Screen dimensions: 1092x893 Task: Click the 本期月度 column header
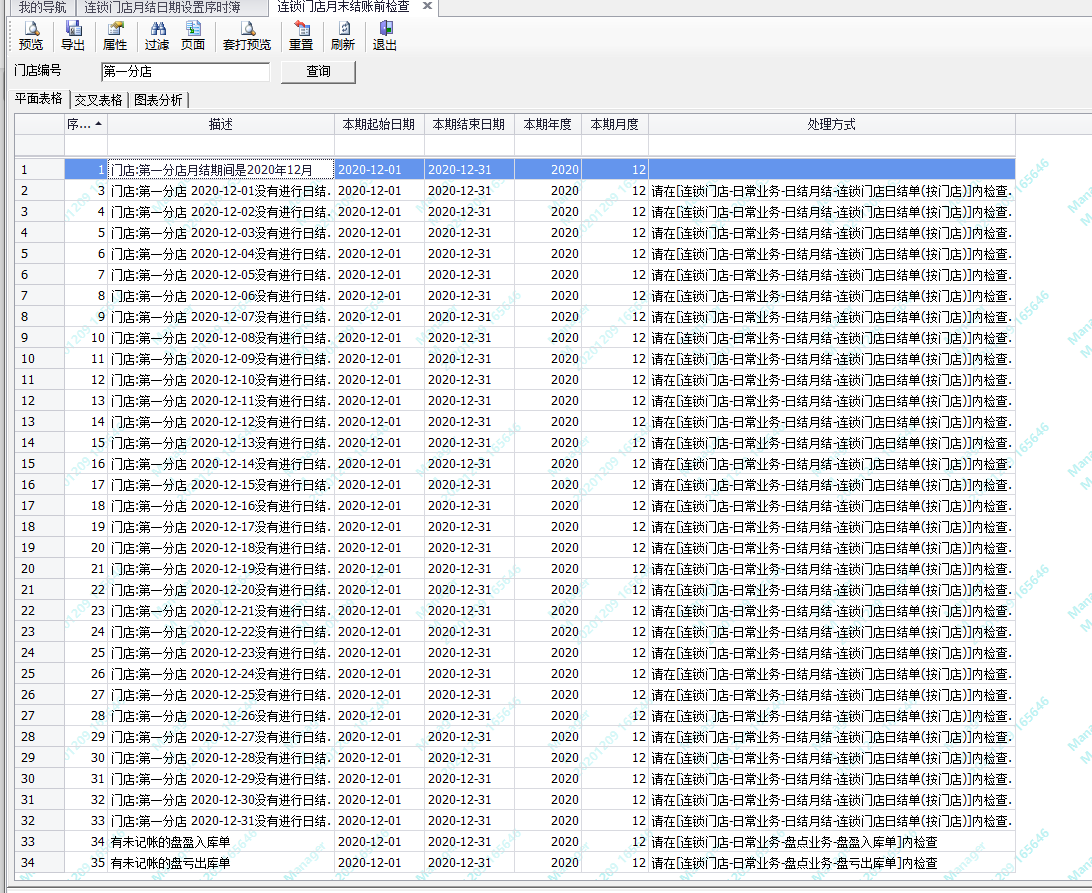(614, 125)
